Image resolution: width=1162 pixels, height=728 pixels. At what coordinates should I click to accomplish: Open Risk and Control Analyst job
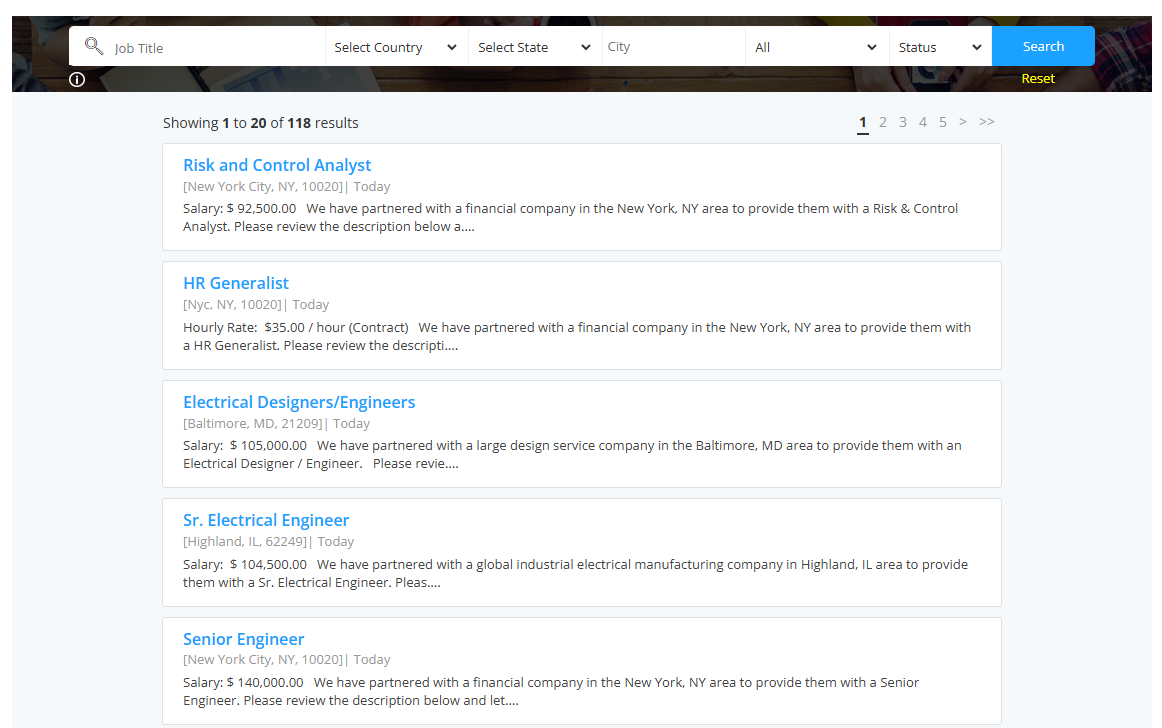pyautogui.click(x=277, y=165)
